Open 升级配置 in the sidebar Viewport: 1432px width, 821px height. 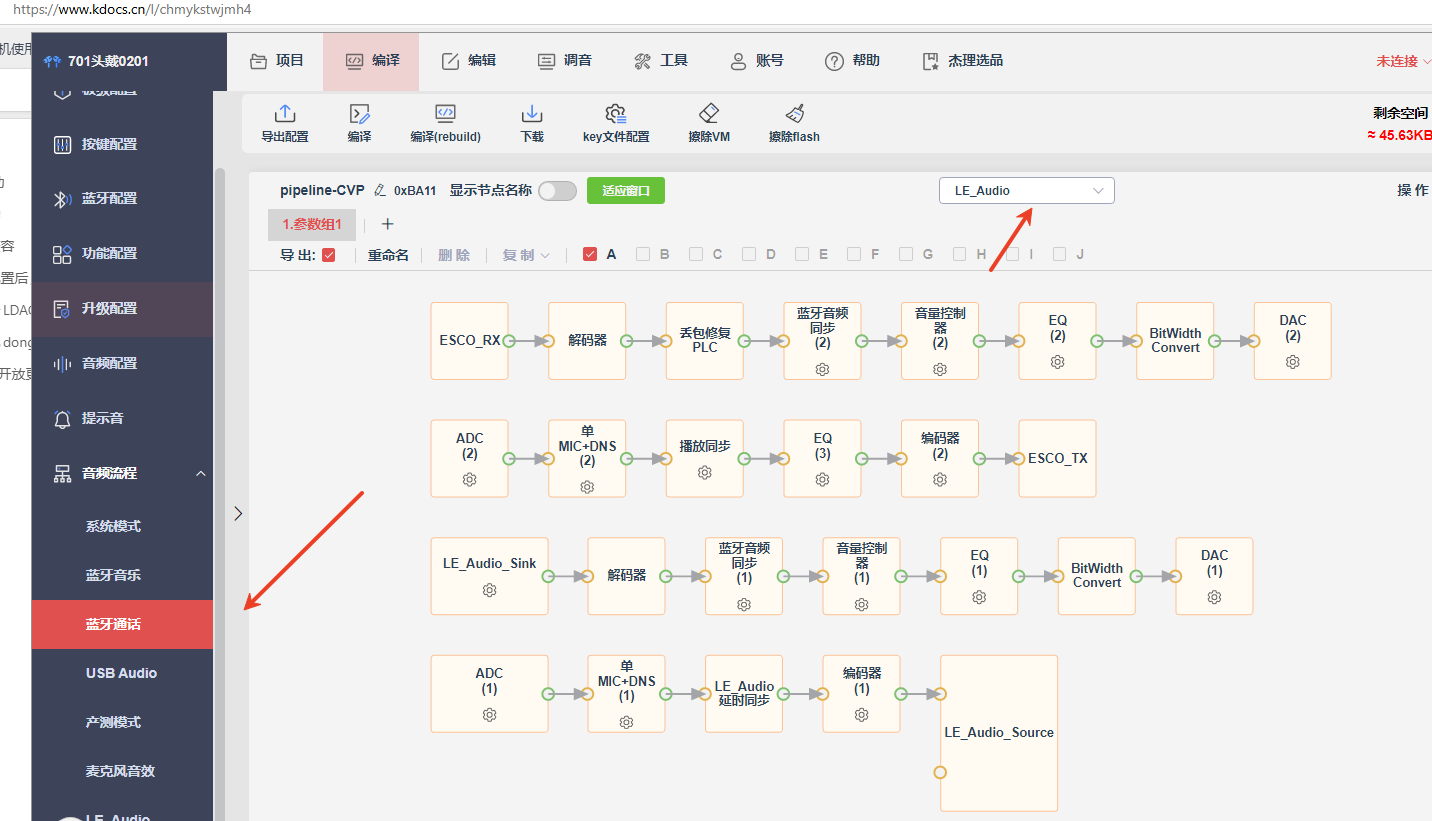tap(122, 309)
